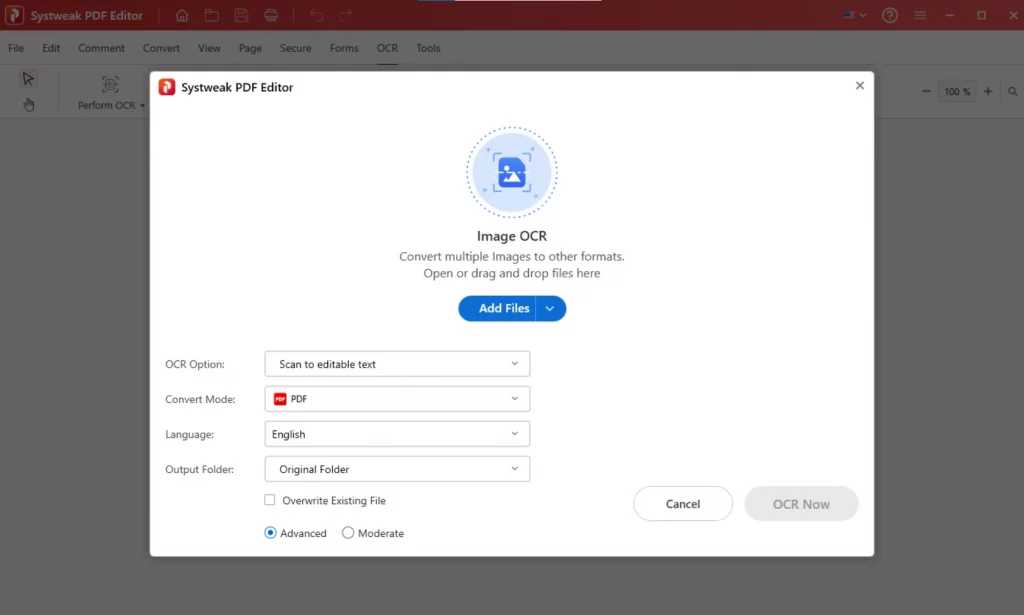Click the search magnifier icon
The height and width of the screenshot is (615, 1024).
coord(1013,92)
